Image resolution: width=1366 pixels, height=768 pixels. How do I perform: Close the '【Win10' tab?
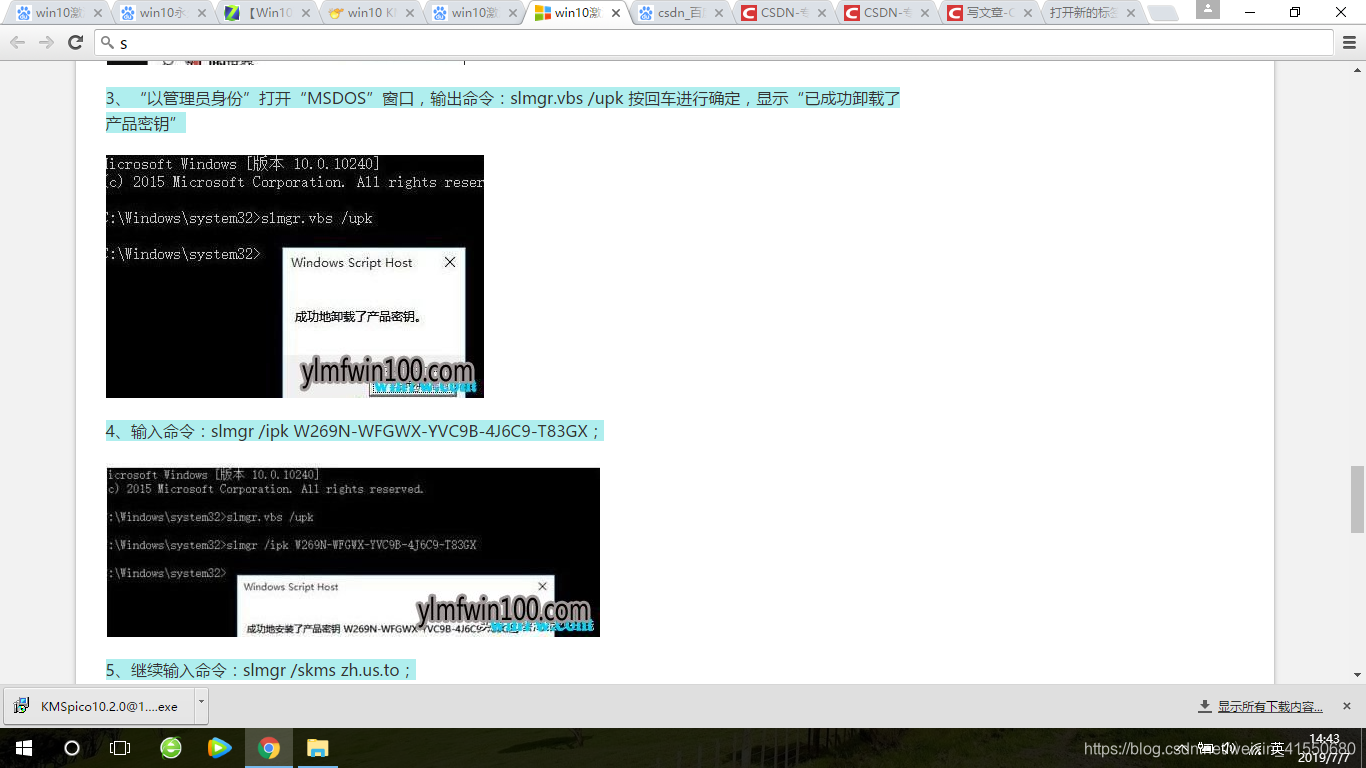pyautogui.click(x=306, y=13)
